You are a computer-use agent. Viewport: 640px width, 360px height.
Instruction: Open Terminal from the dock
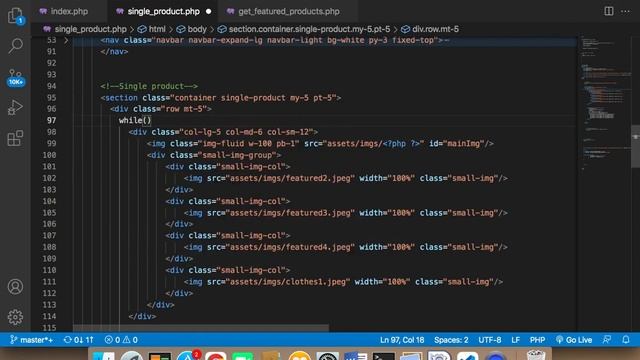click(x=383, y=357)
